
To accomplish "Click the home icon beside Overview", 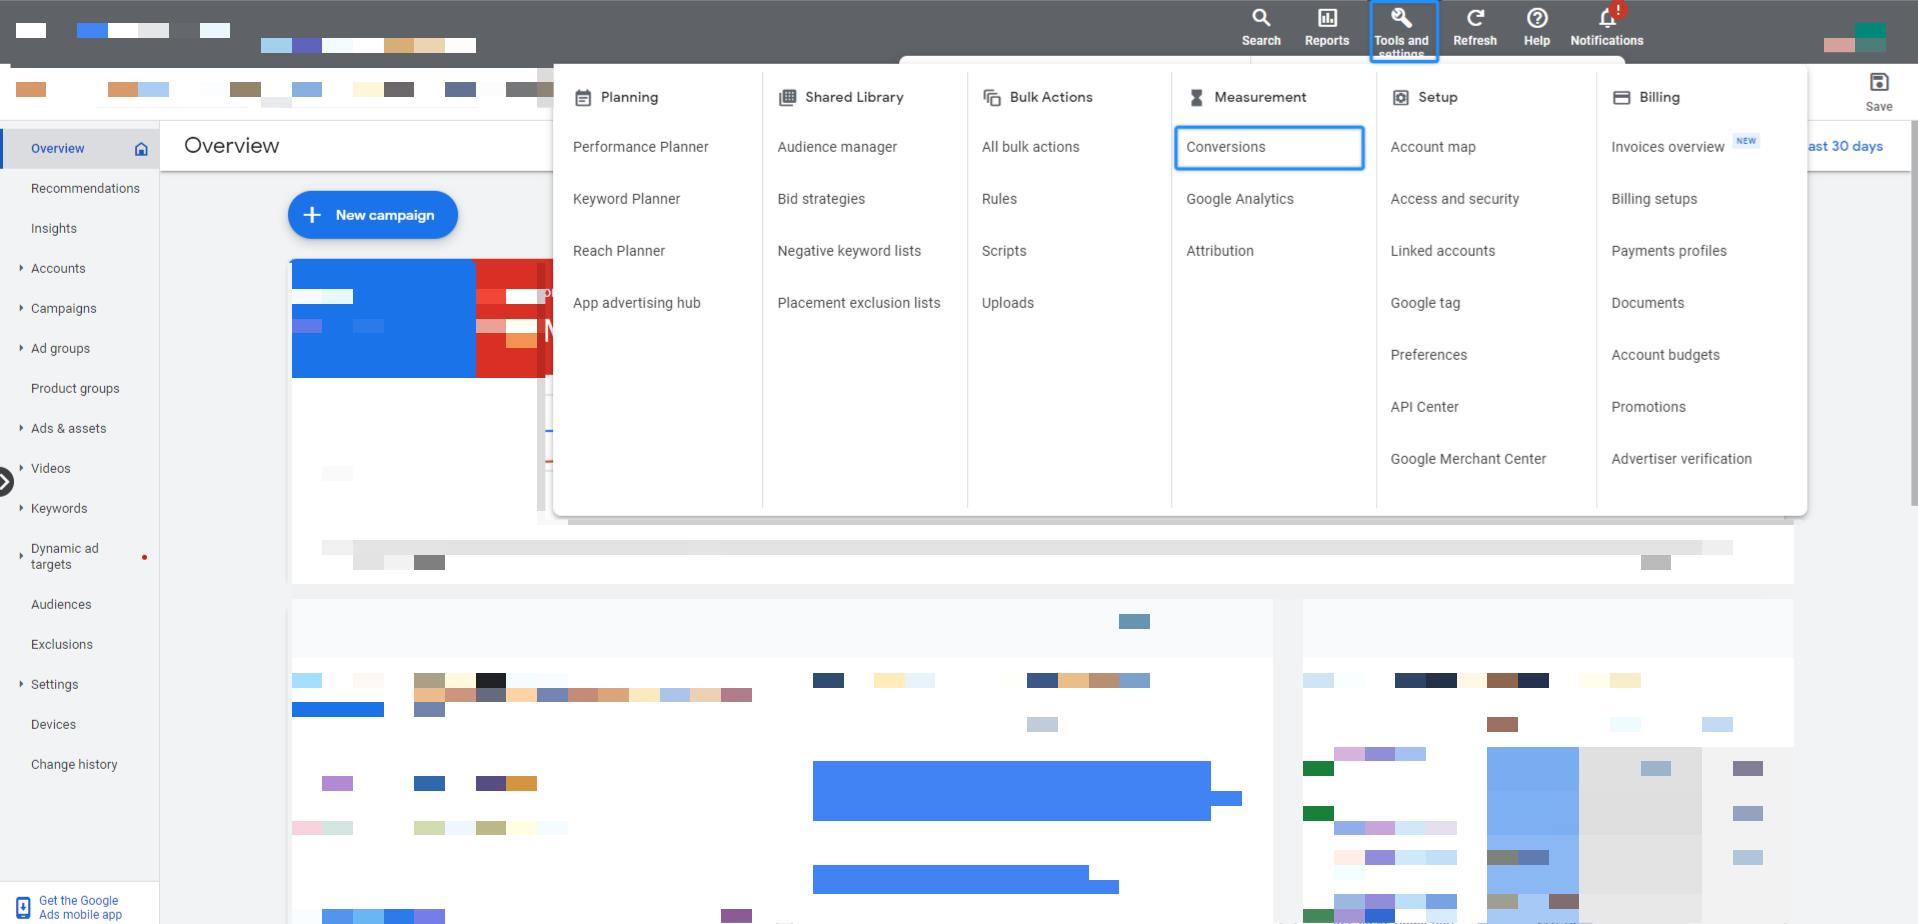I will pos(141,149).
